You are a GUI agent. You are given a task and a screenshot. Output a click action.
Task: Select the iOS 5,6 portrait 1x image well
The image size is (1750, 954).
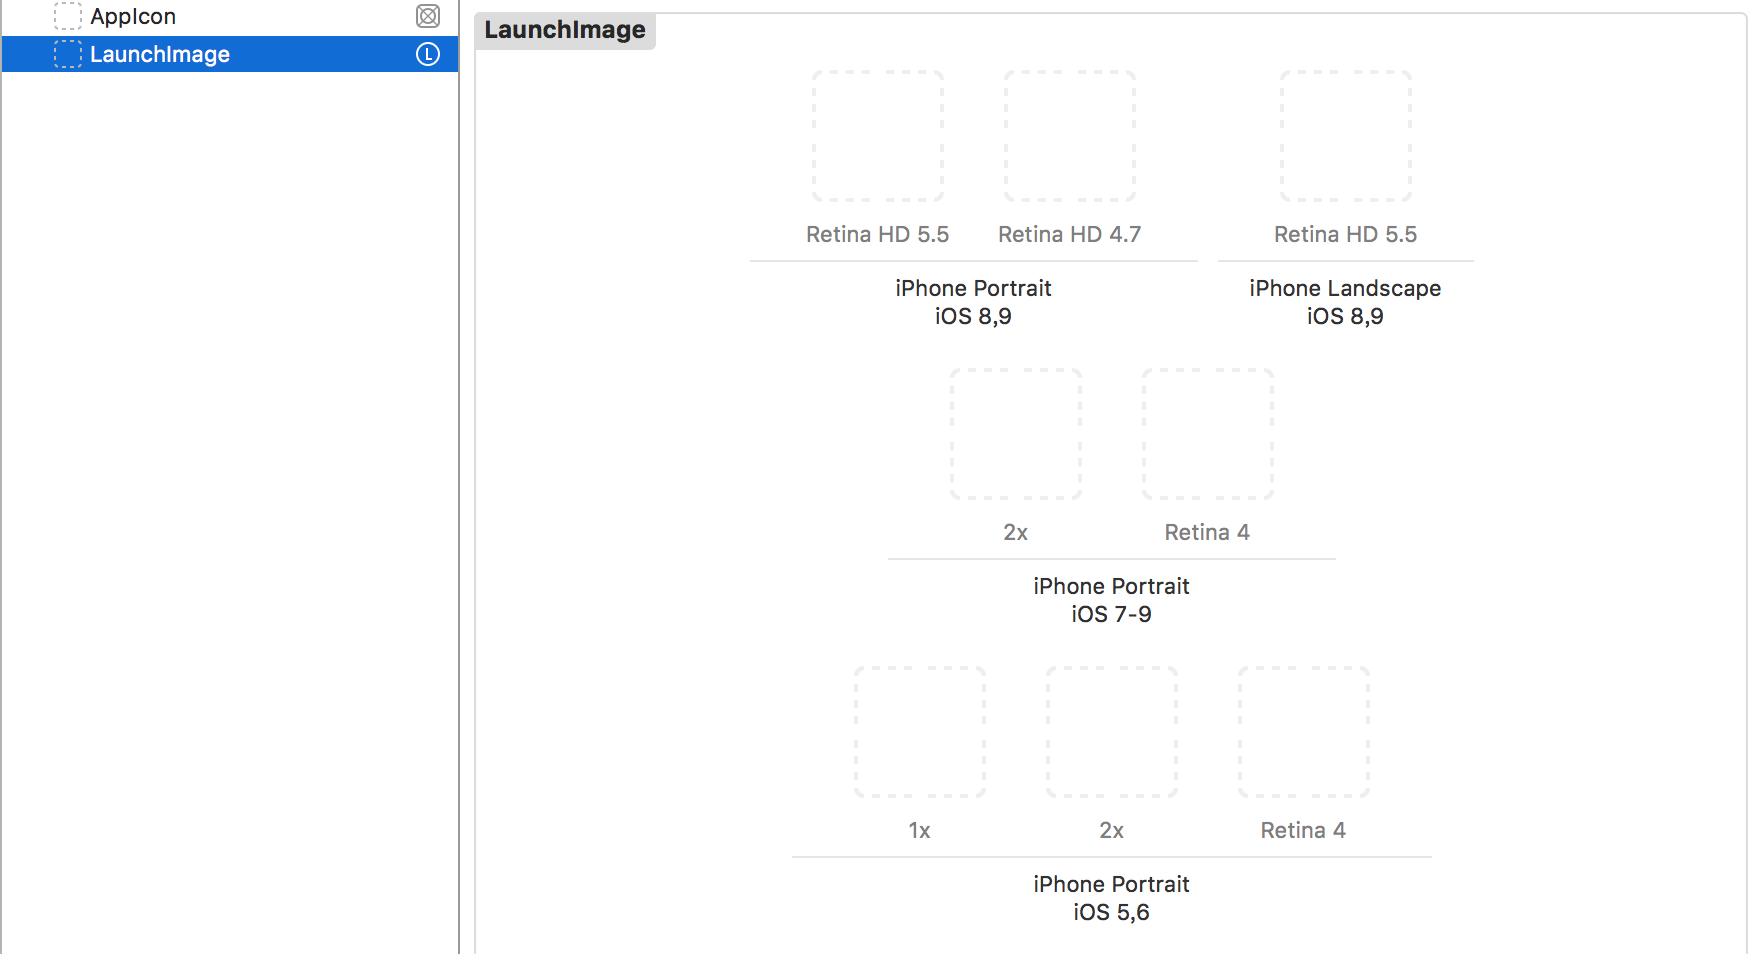click(x=920, y=732)
